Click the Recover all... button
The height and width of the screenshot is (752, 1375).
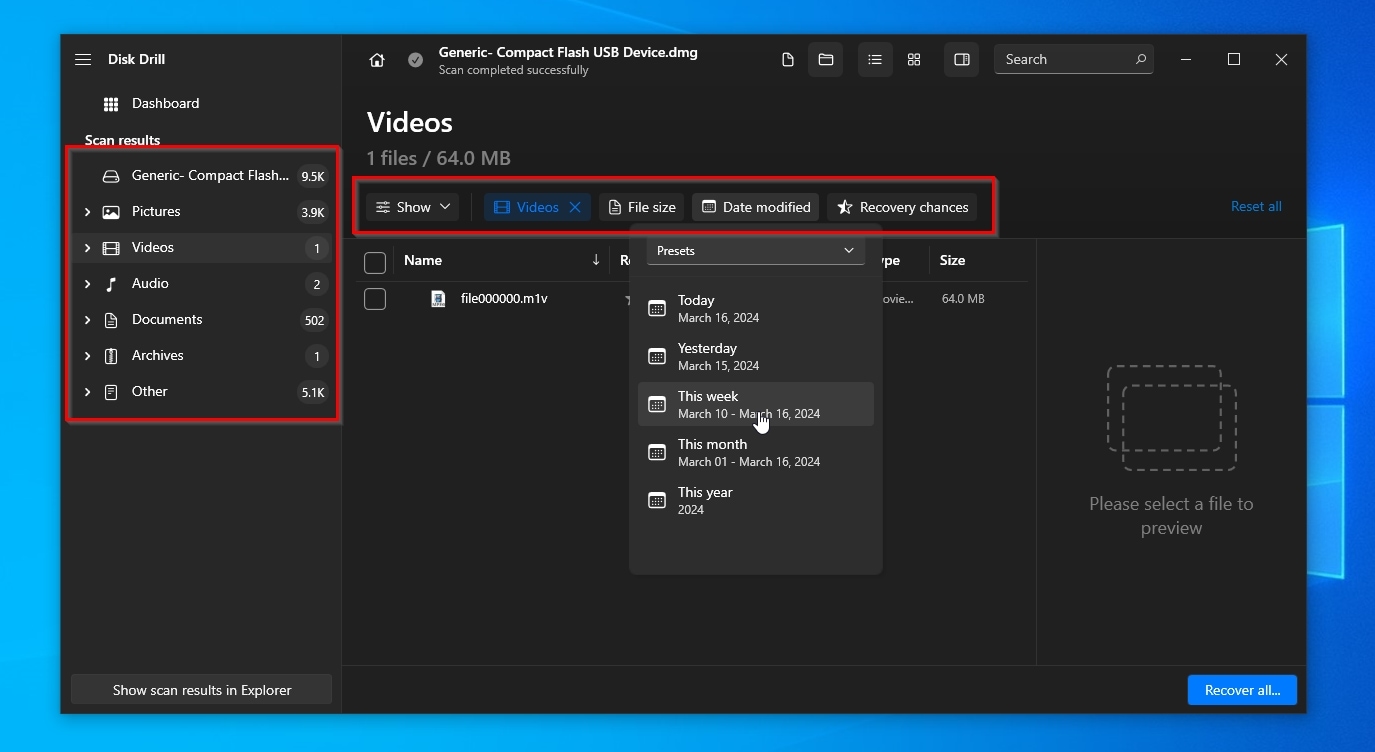[1242, 690]
